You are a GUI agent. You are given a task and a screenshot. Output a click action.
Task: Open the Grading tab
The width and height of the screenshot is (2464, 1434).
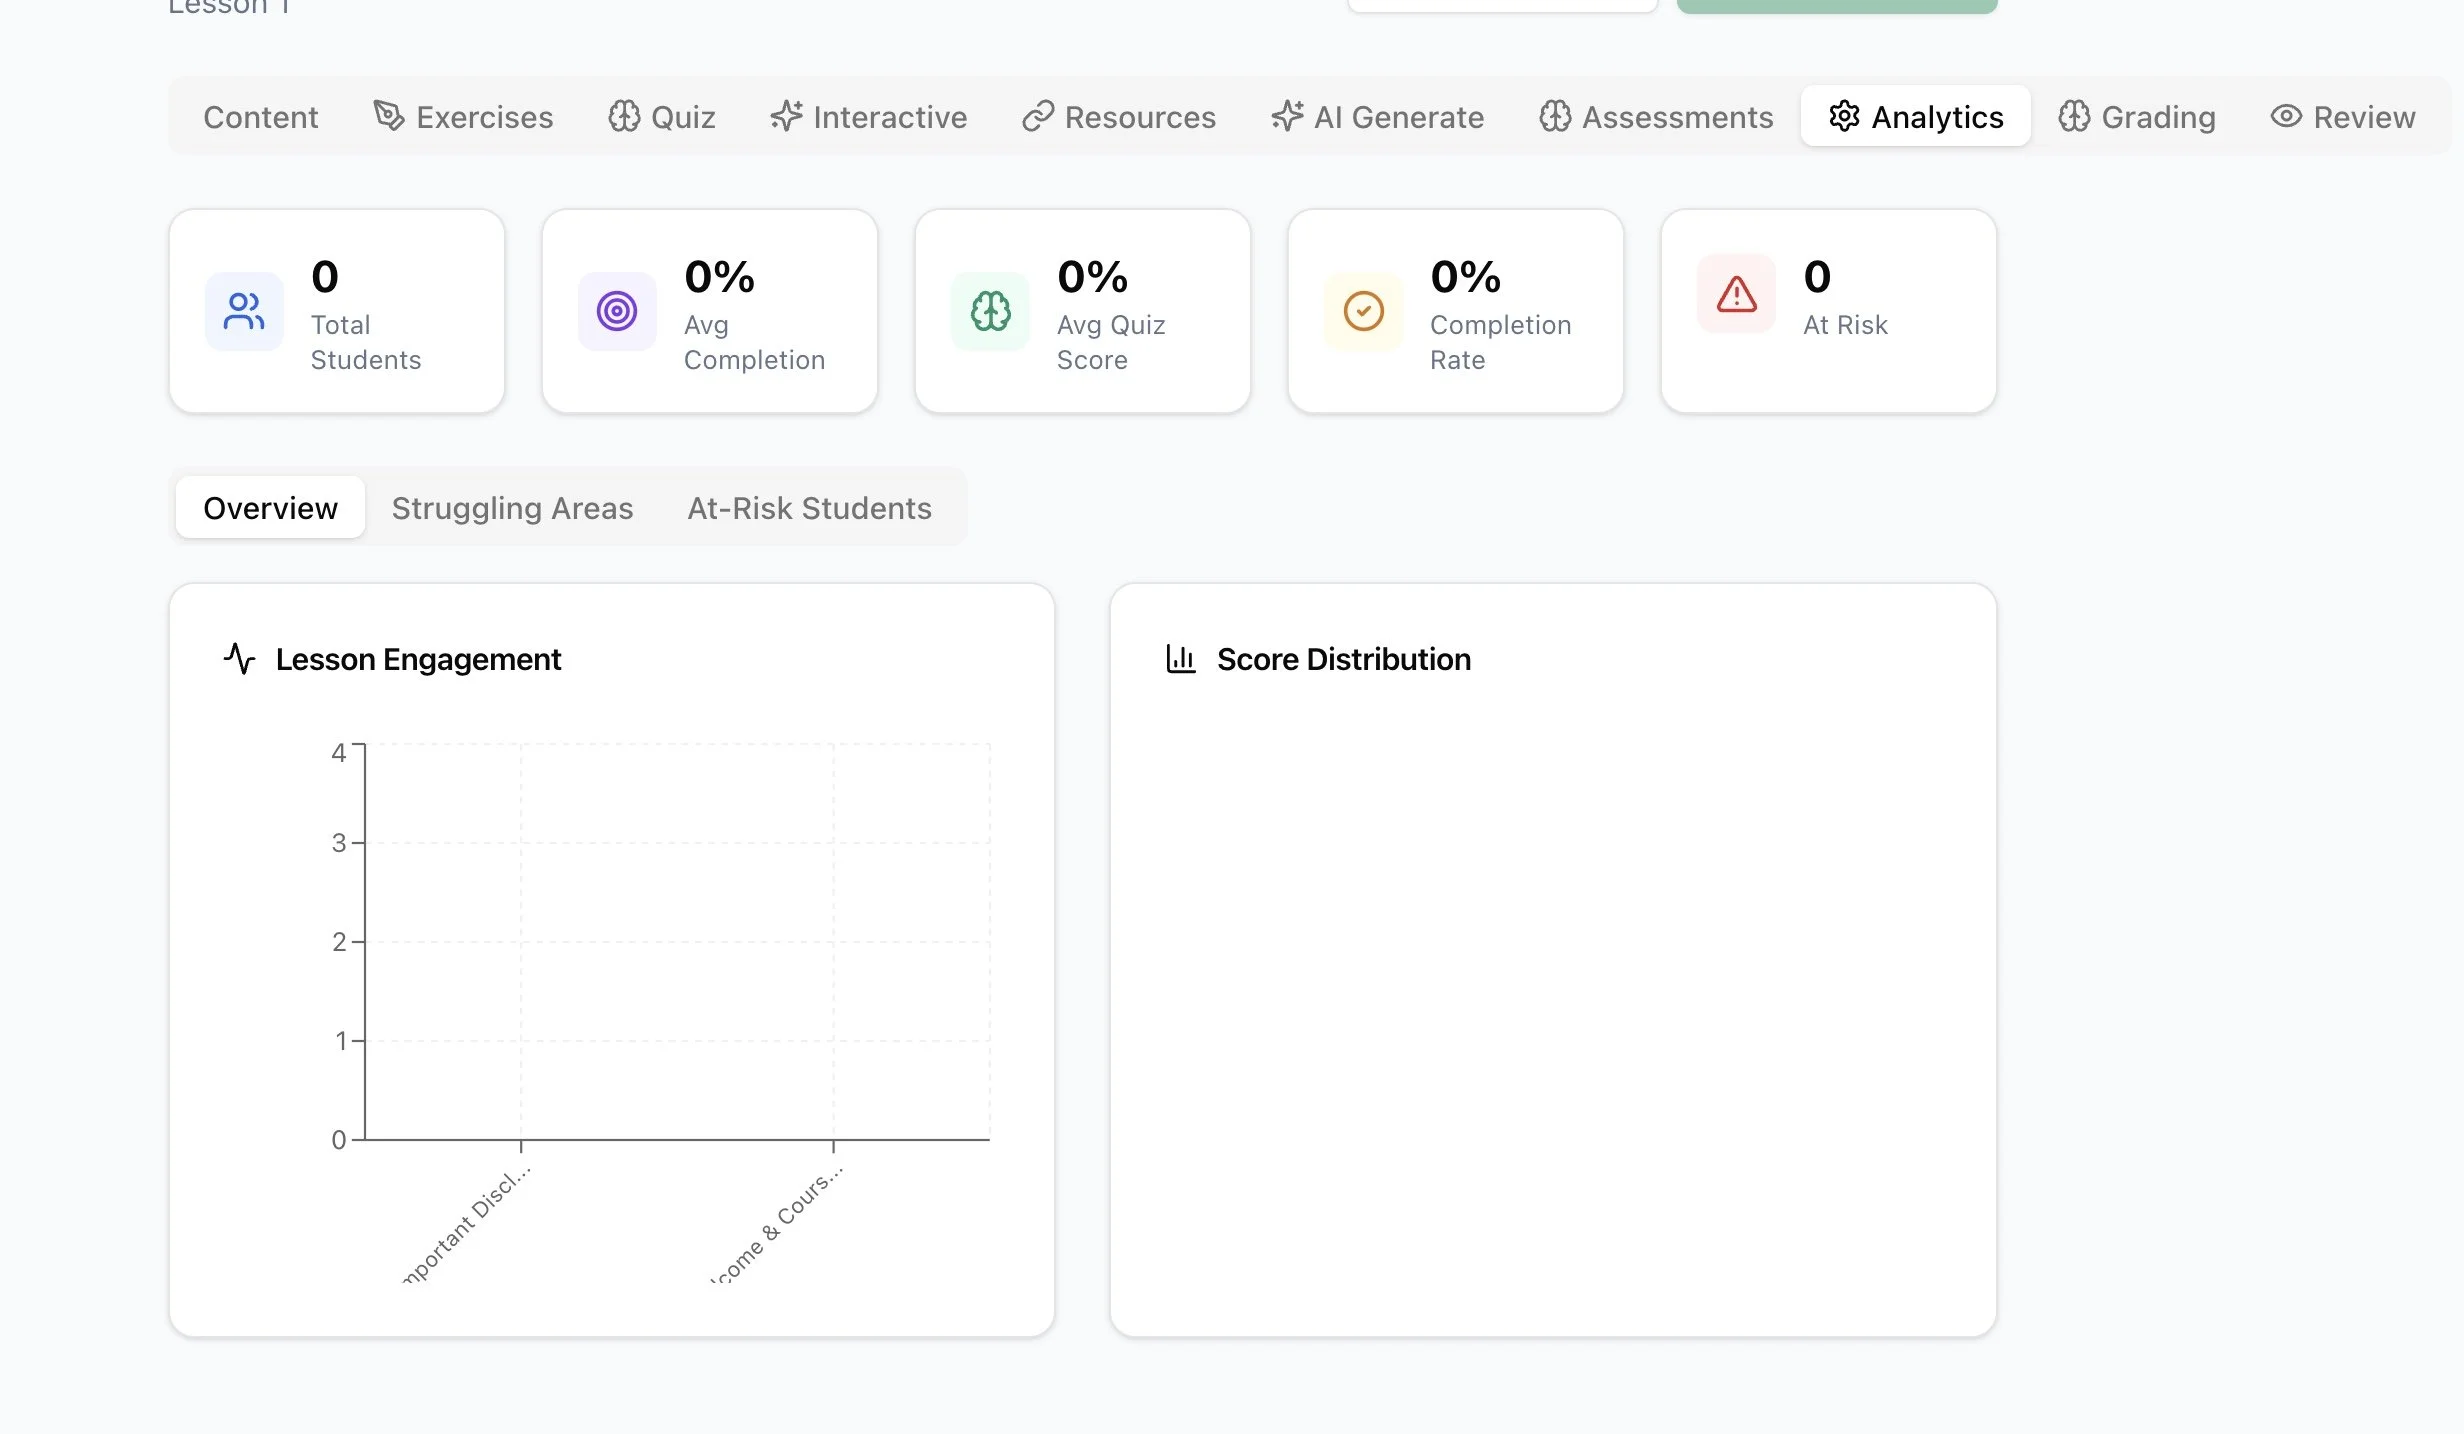2137,117
